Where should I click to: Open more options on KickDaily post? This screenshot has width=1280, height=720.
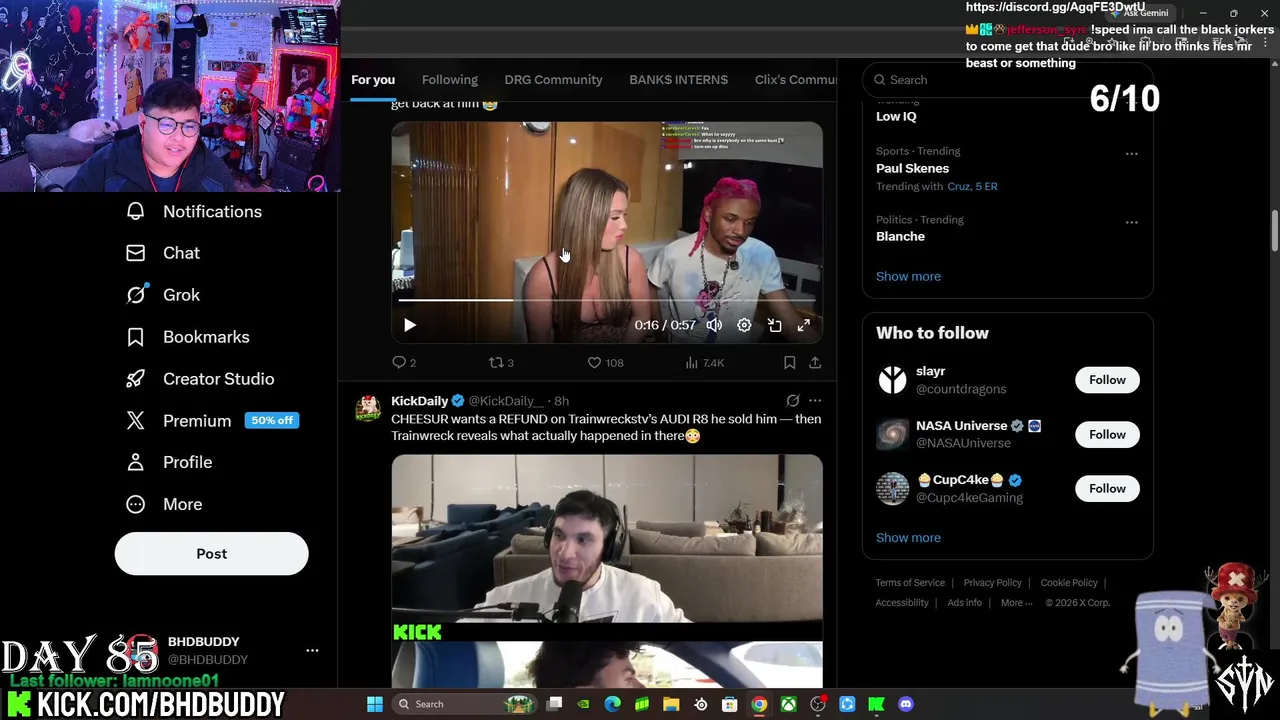(815, 401)
